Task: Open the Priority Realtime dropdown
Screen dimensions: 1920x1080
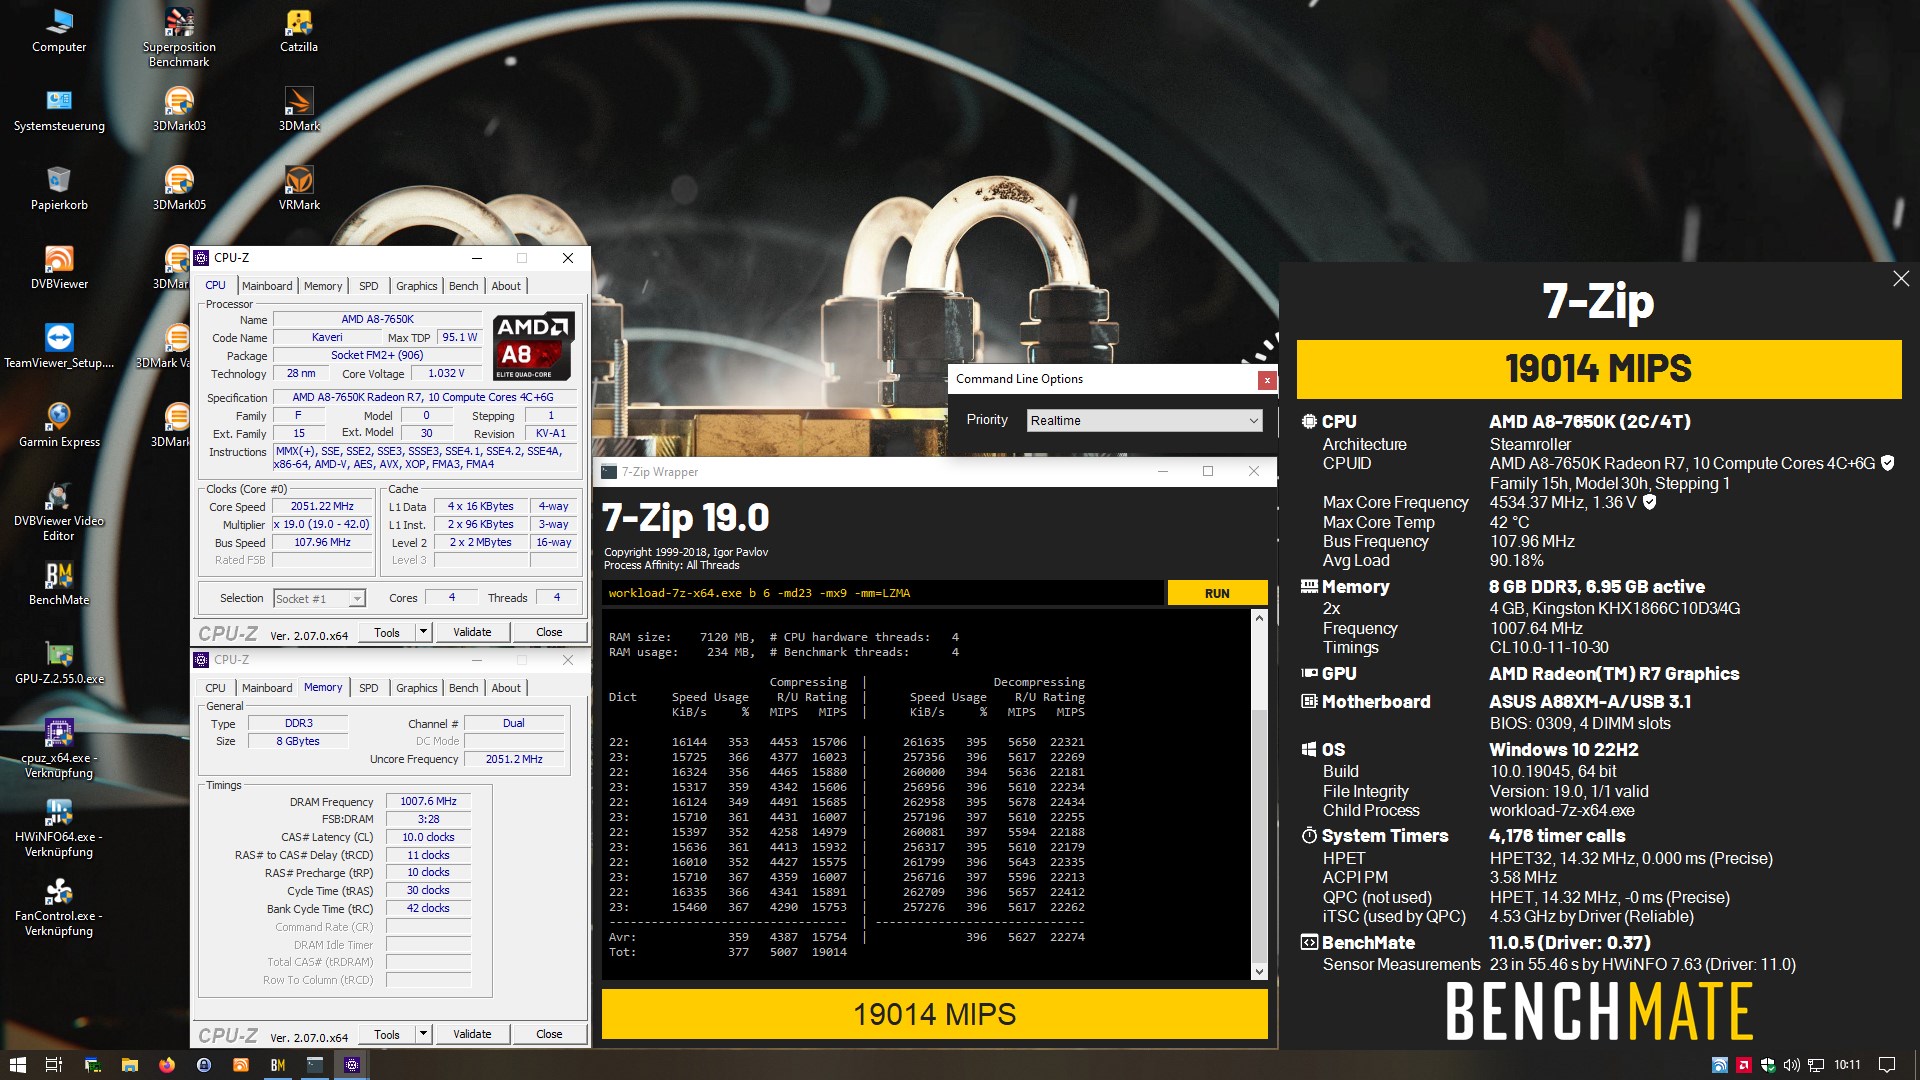Action: pyautogui.click(x=1144, y=421)
